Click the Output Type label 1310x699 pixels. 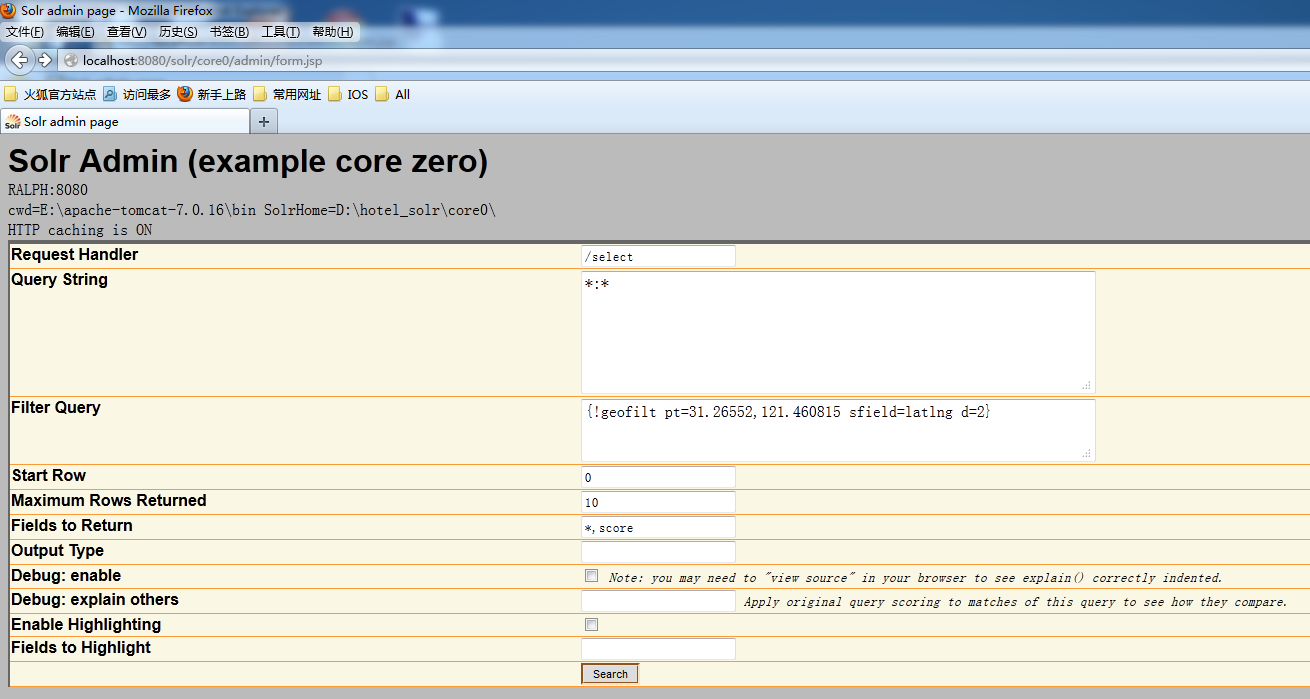click(x=57, y=551)
